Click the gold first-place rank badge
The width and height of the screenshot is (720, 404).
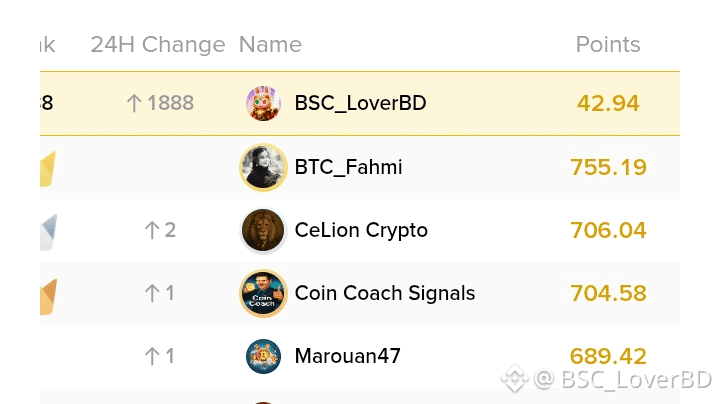(48, 169)
